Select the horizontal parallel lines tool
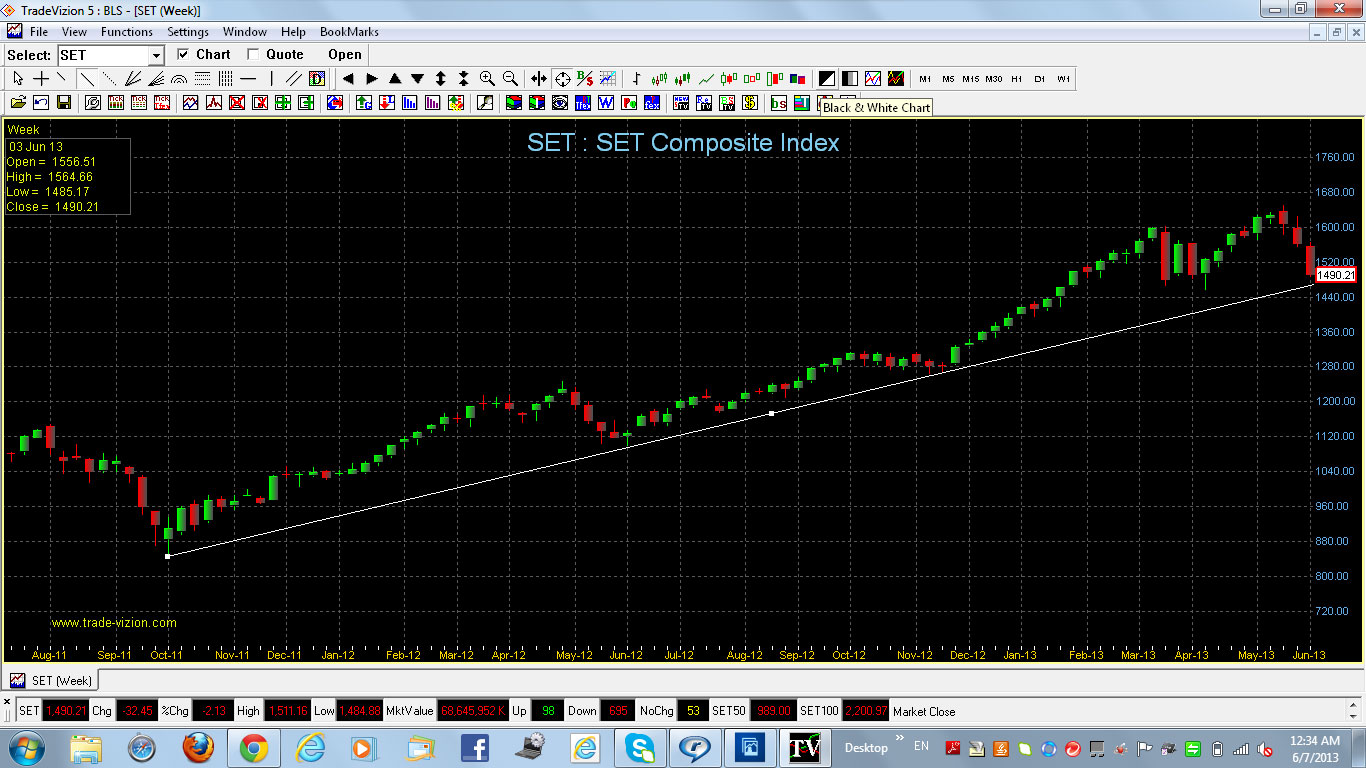 202,78
